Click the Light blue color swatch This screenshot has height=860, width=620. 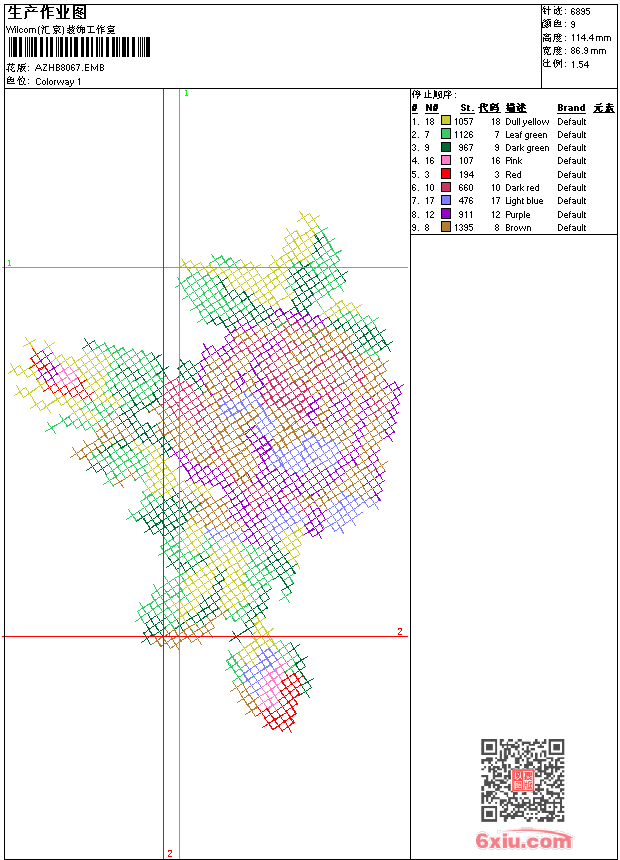[x=446, y=201]
